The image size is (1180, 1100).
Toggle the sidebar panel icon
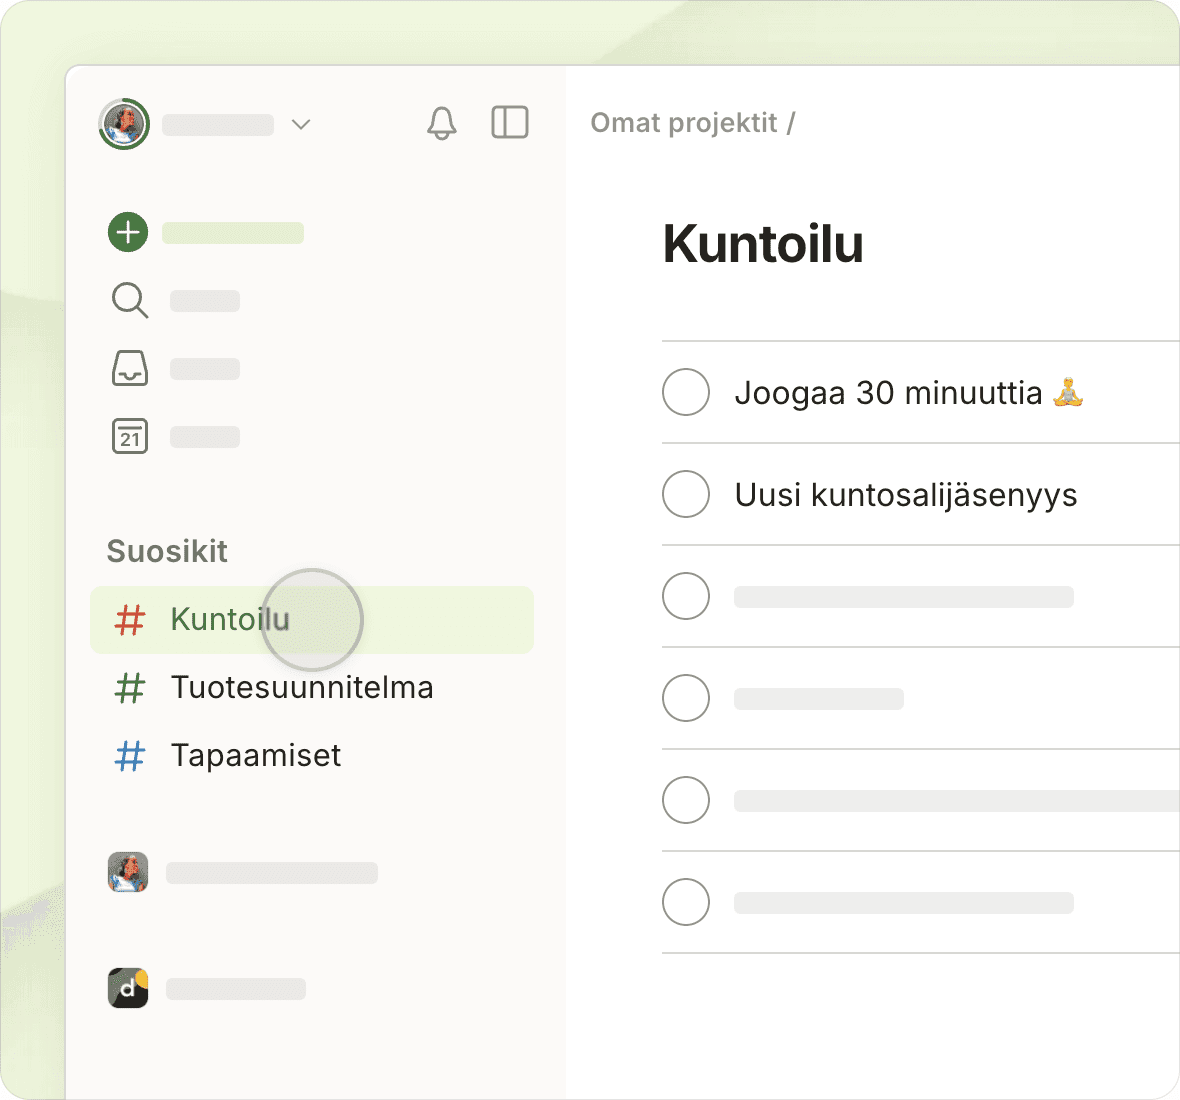click(509, 123)
